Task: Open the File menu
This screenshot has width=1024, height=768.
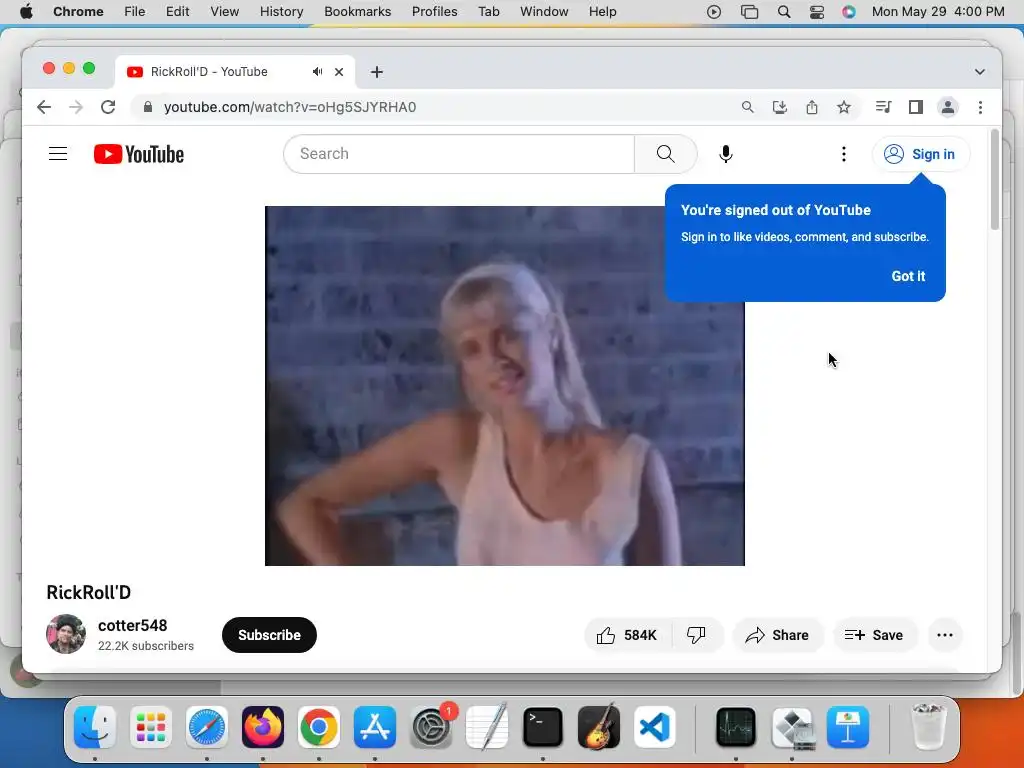Action: tap(135, 12)
